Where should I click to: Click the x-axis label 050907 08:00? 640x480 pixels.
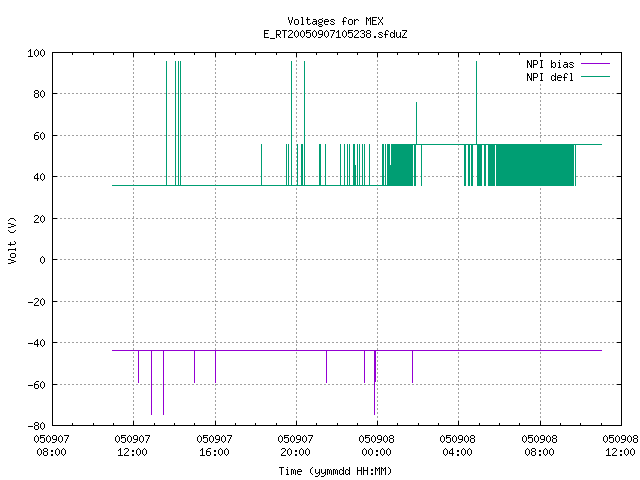tap(51, 445)
